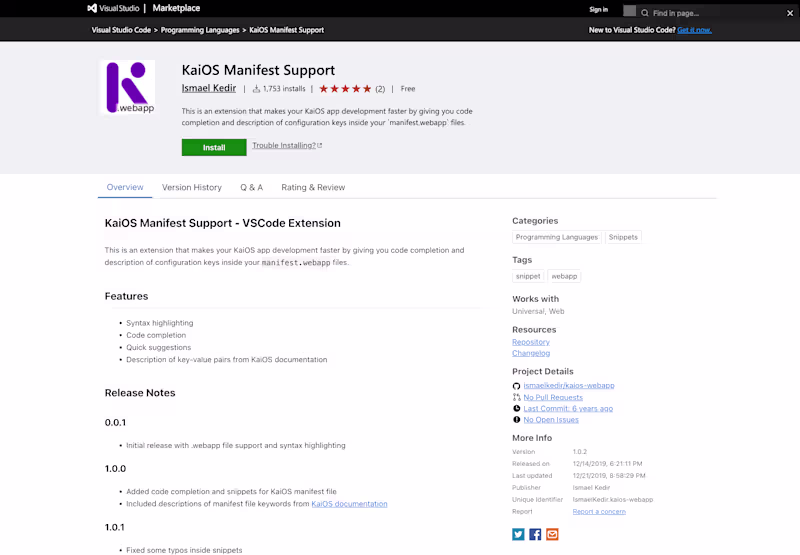Open the Trouble Installing? link
800x555 pixels.
click(x=287, y=145)
